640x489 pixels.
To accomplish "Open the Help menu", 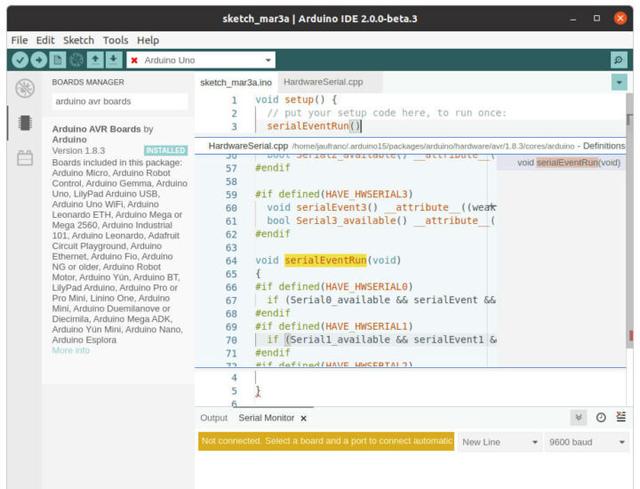I will 148,40.
